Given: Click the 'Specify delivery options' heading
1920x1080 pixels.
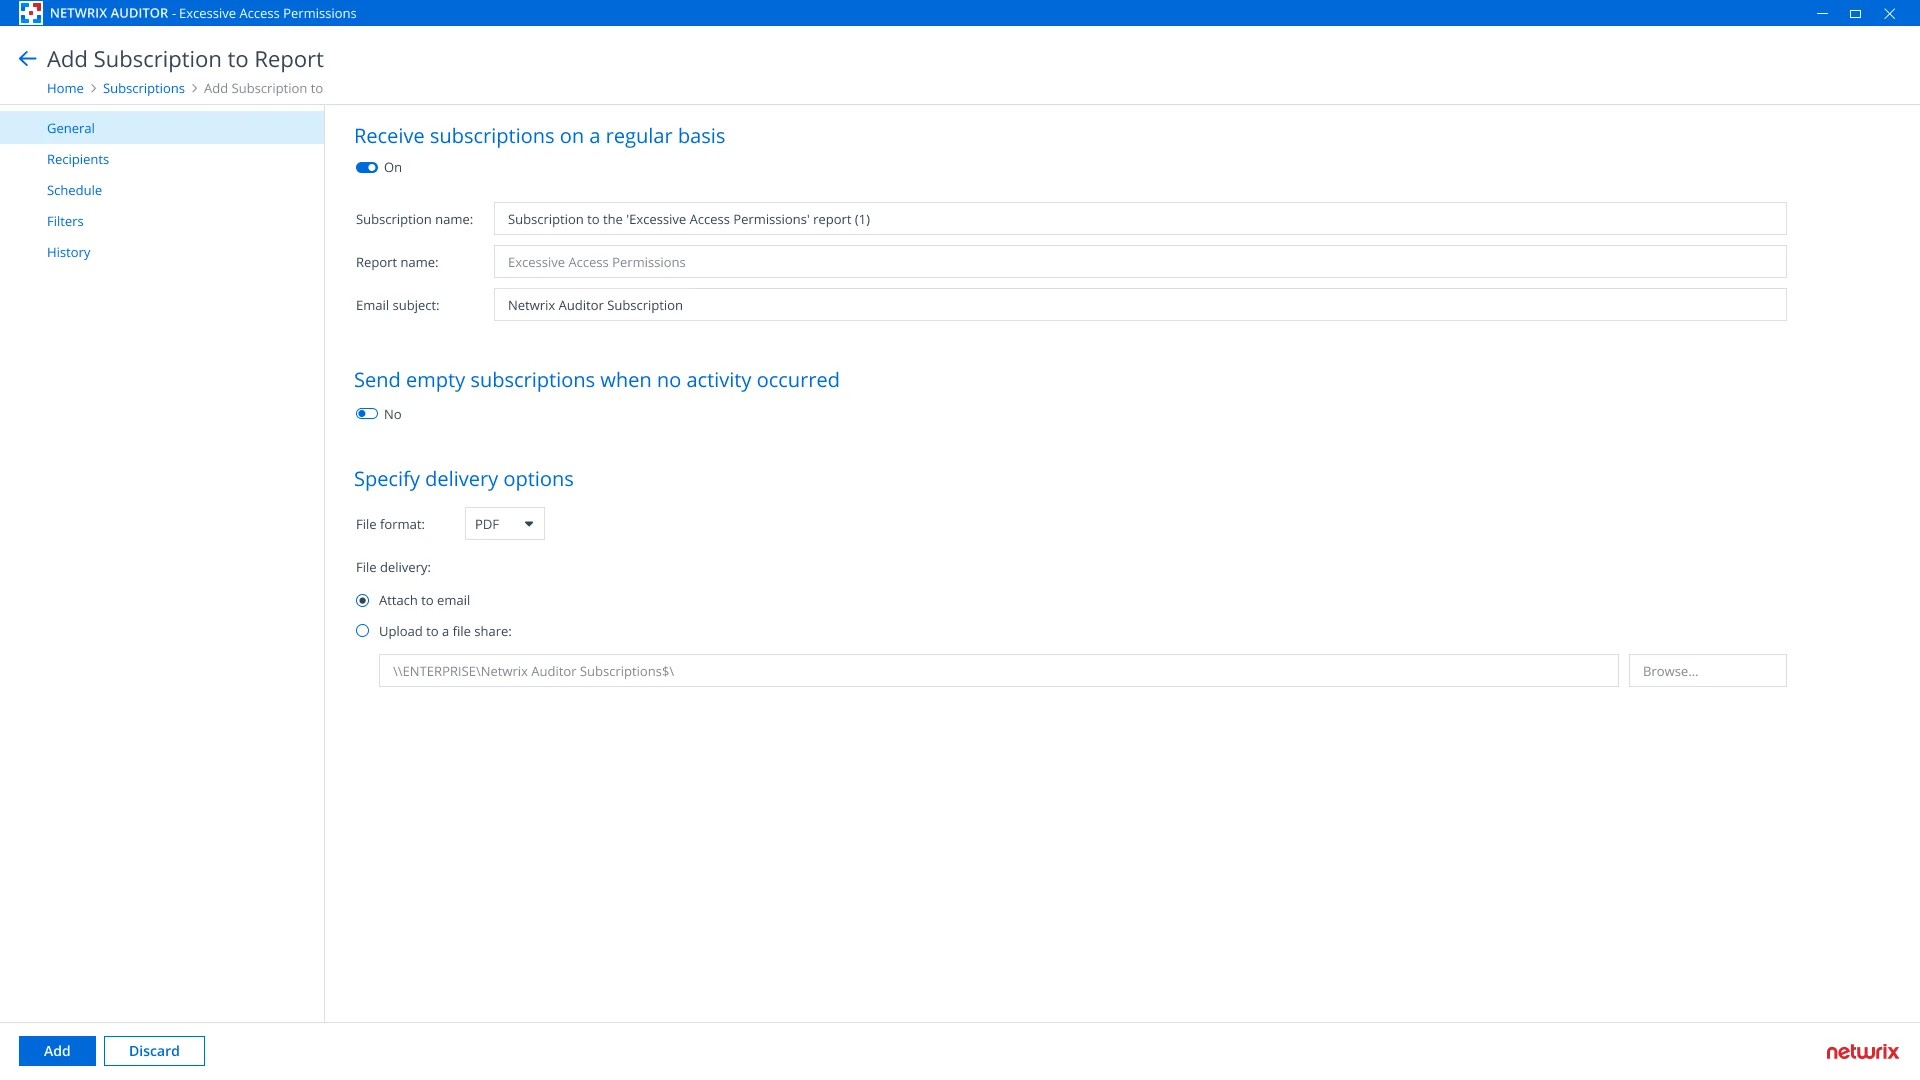Looking at the screenshot, I should pos(464,479).
